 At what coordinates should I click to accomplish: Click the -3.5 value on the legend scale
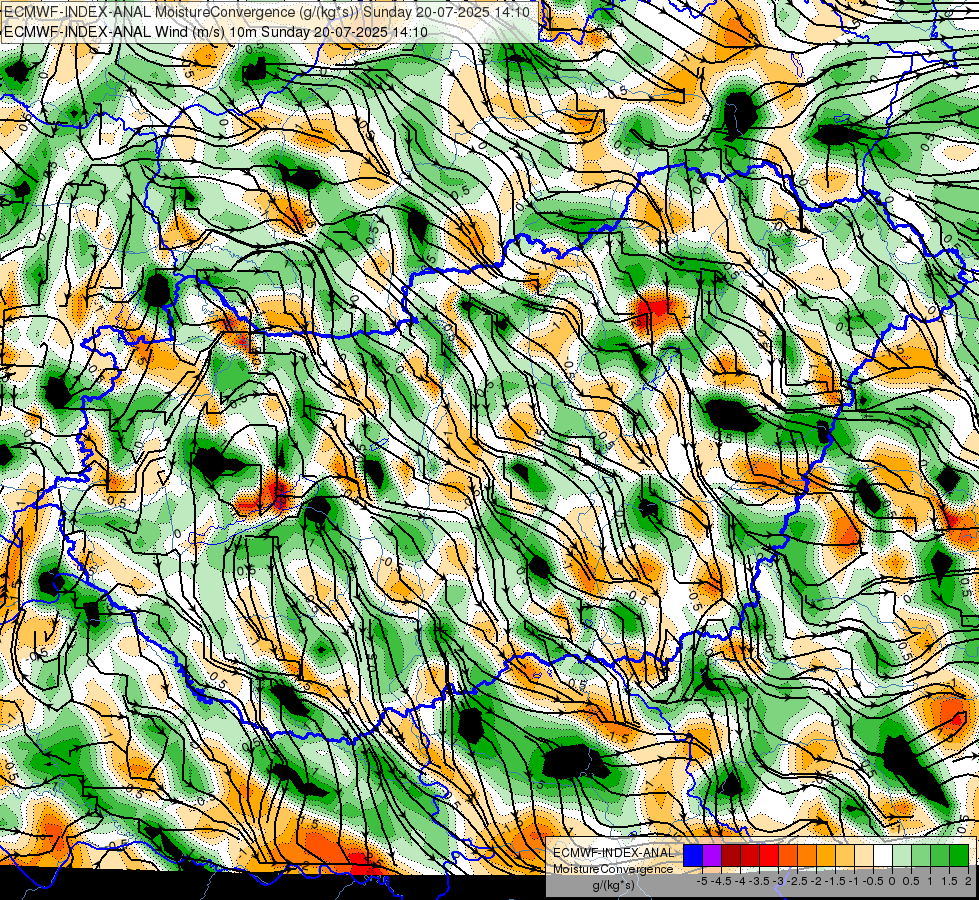pos(760,881)
